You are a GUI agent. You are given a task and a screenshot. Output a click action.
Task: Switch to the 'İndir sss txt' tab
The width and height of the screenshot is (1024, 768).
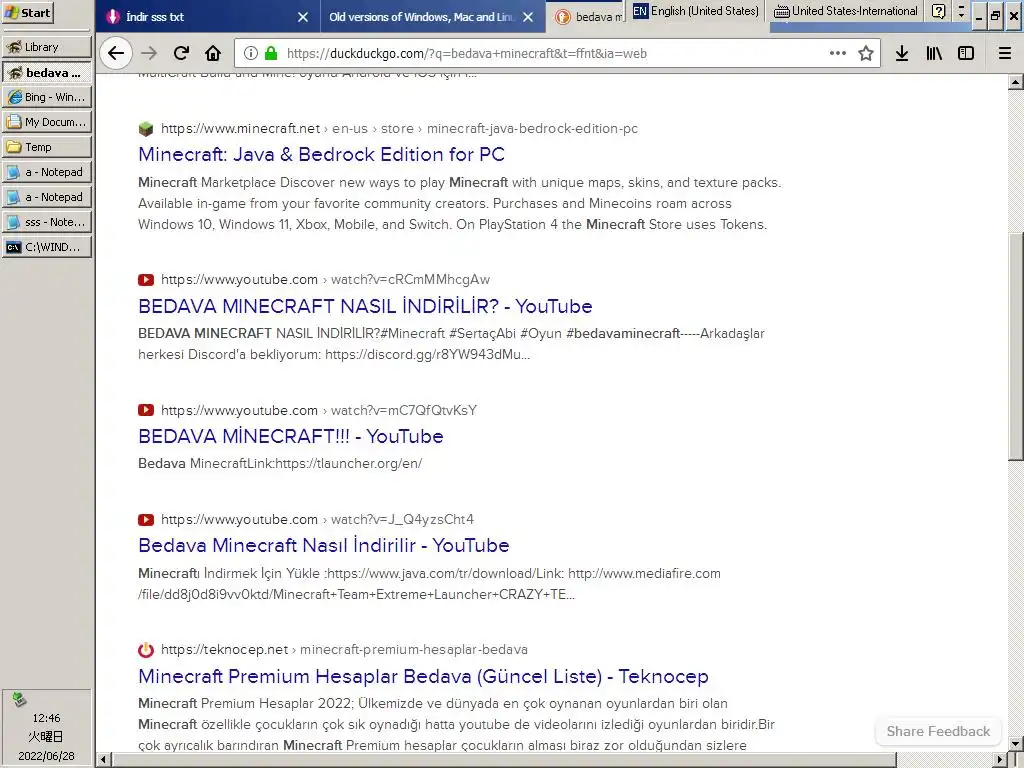pyautogui.click(x=208, y=17)
